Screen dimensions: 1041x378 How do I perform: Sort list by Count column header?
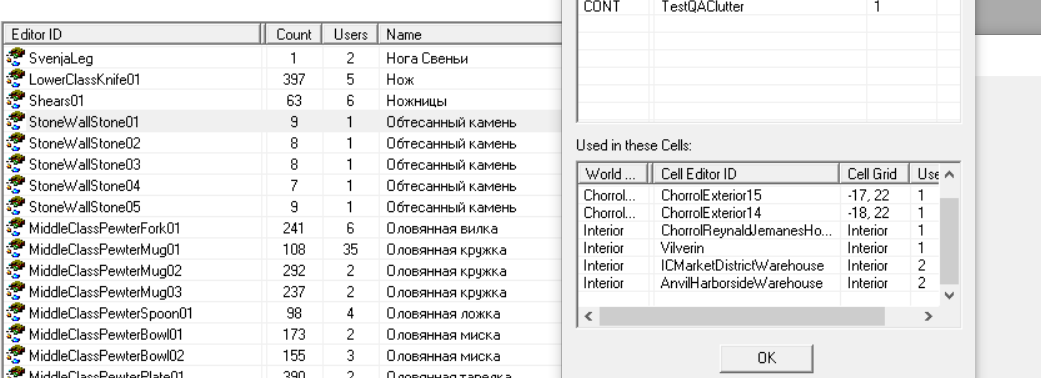point(293,34)
